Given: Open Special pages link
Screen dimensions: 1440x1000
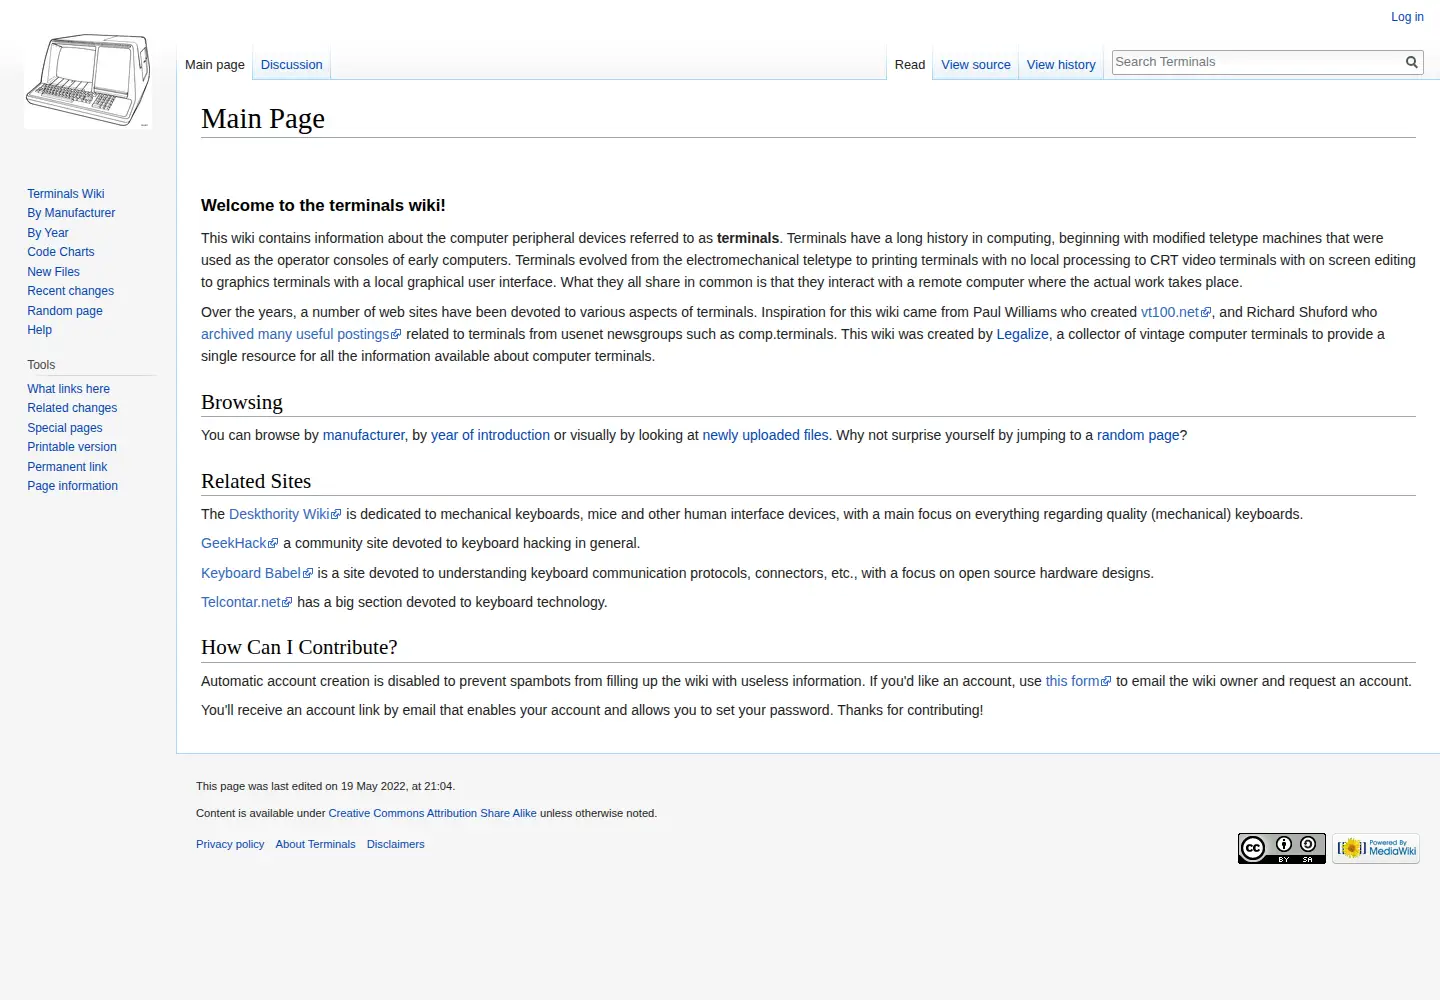Looking at the screenshot, I should tap(65, 428).
